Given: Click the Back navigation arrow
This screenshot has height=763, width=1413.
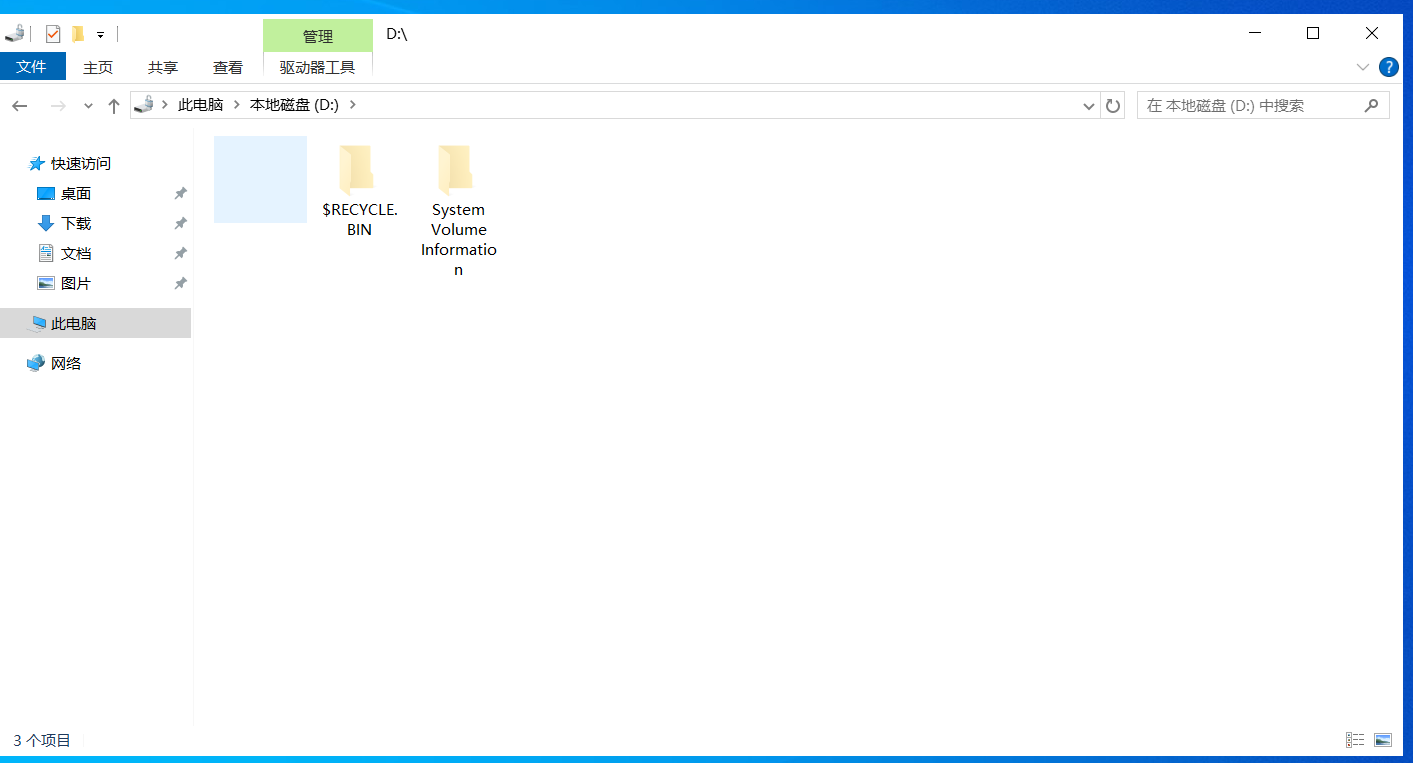Looking at the screenshot, I should click(x=20, y=106).
